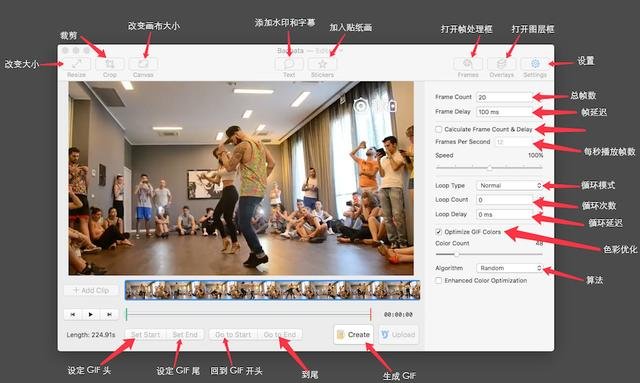Click the Go to Start button
640x383 pixels.
pyautogui.click(x=233, y=334)
